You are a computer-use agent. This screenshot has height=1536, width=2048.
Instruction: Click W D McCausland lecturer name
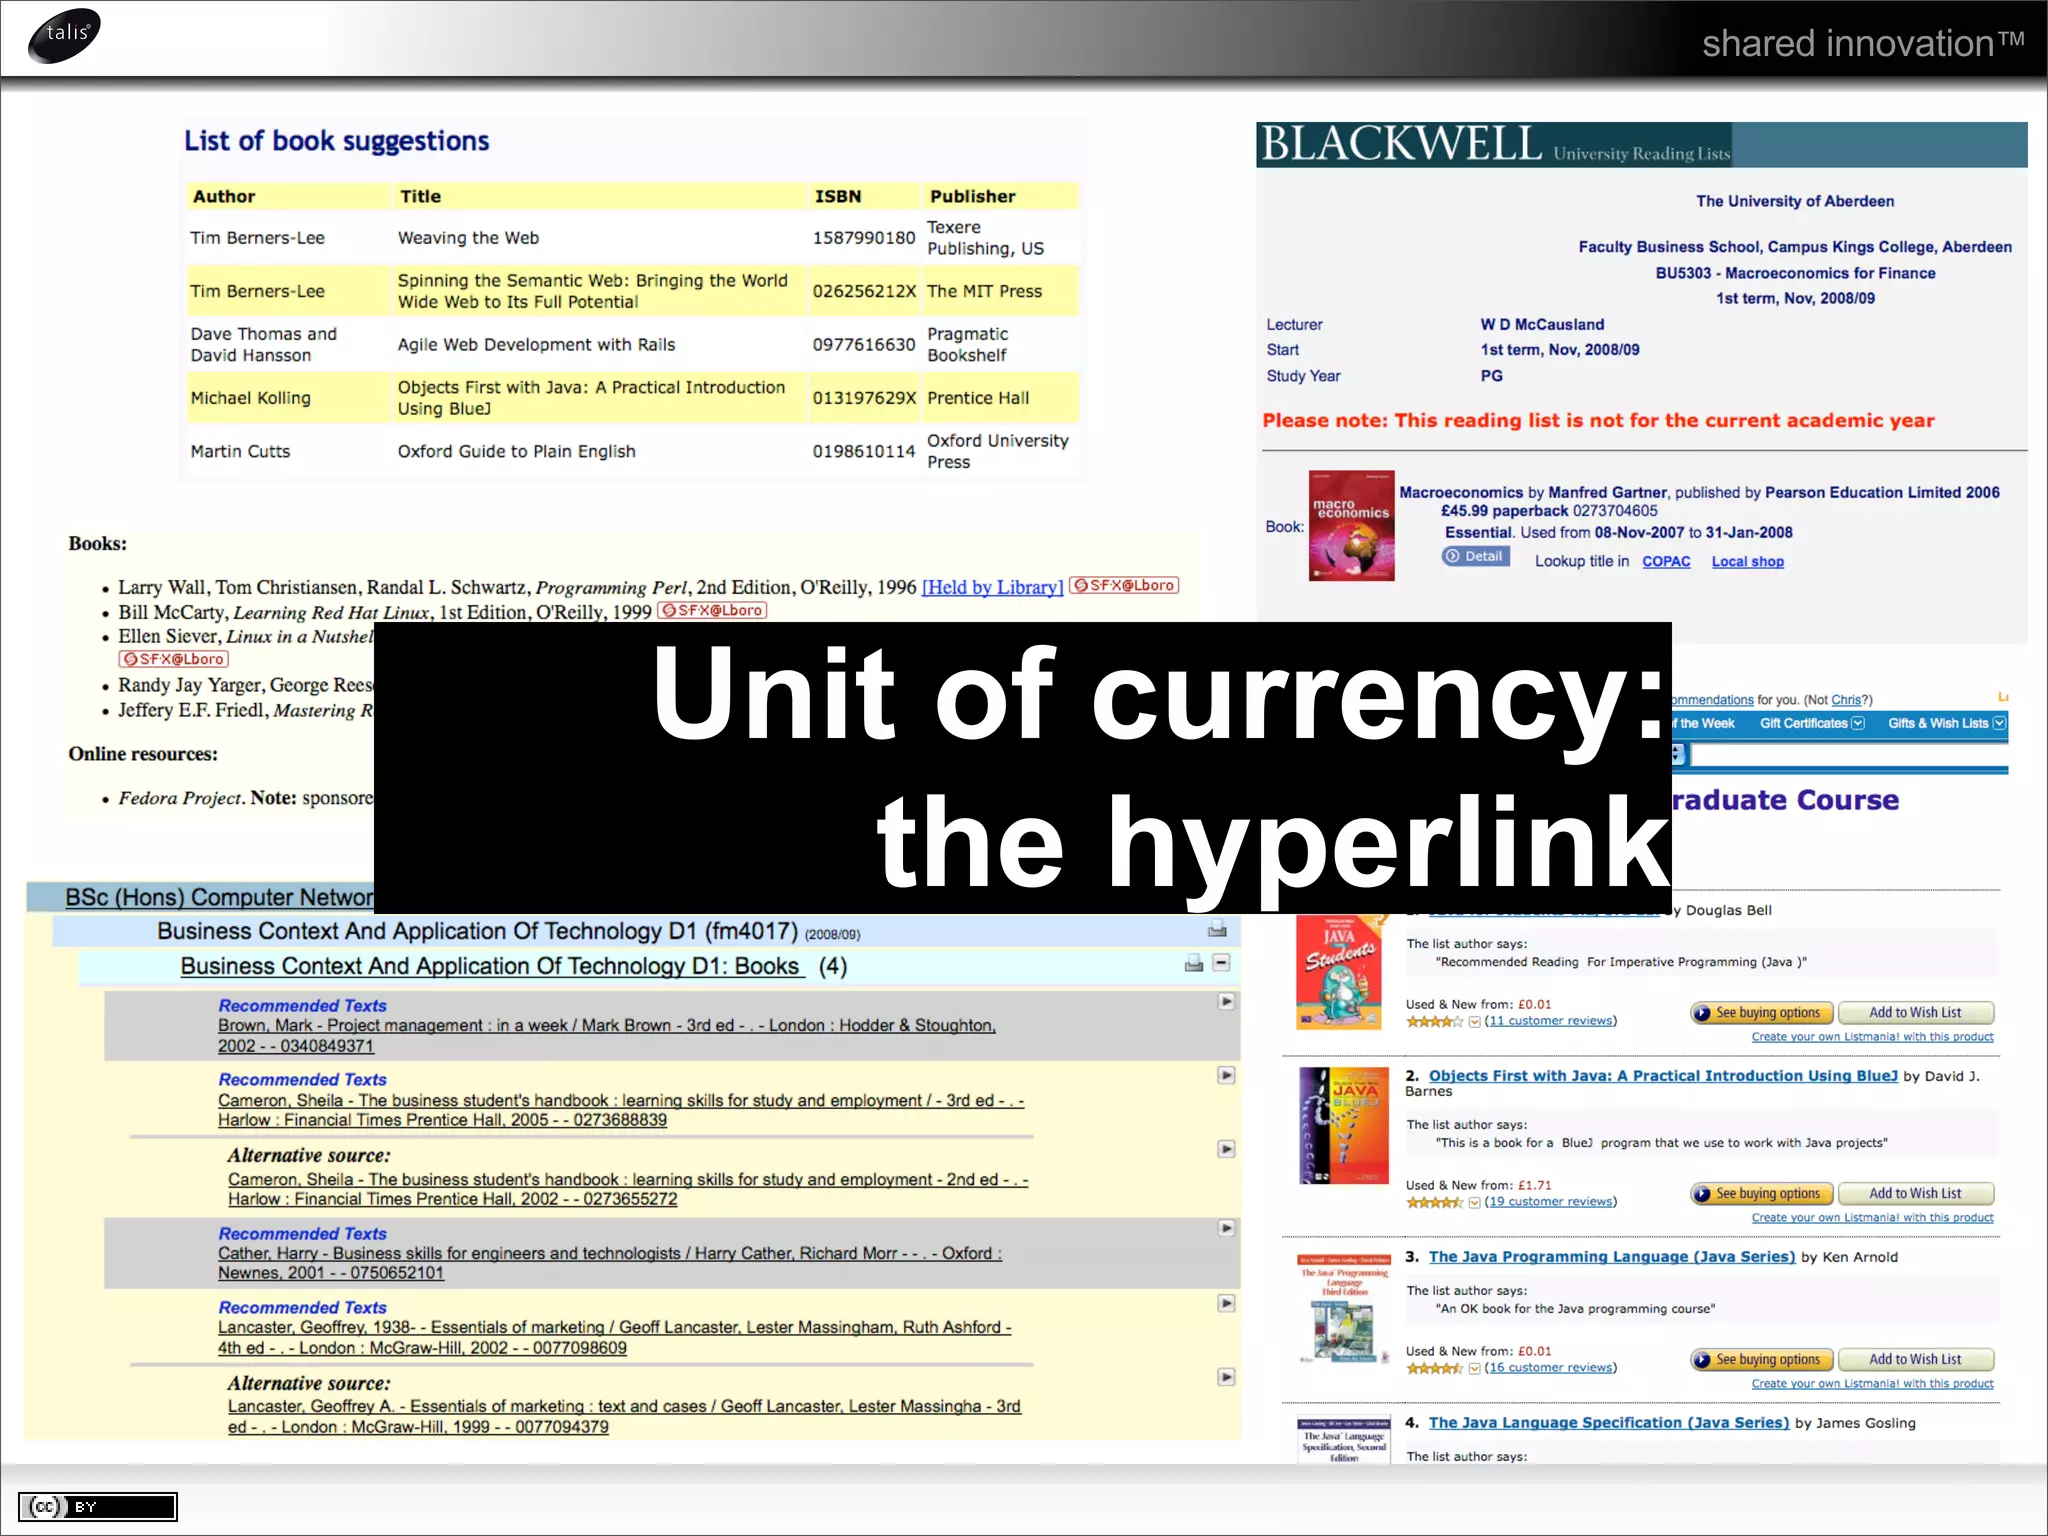point(1542,324)
